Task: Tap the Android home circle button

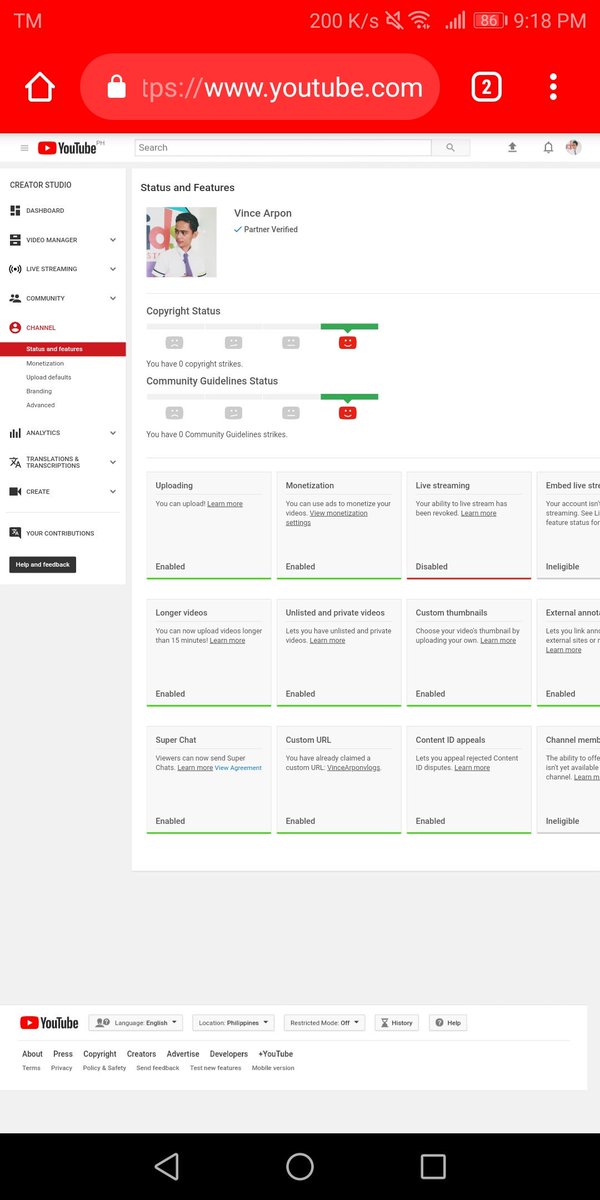Action: point(300,1166)
